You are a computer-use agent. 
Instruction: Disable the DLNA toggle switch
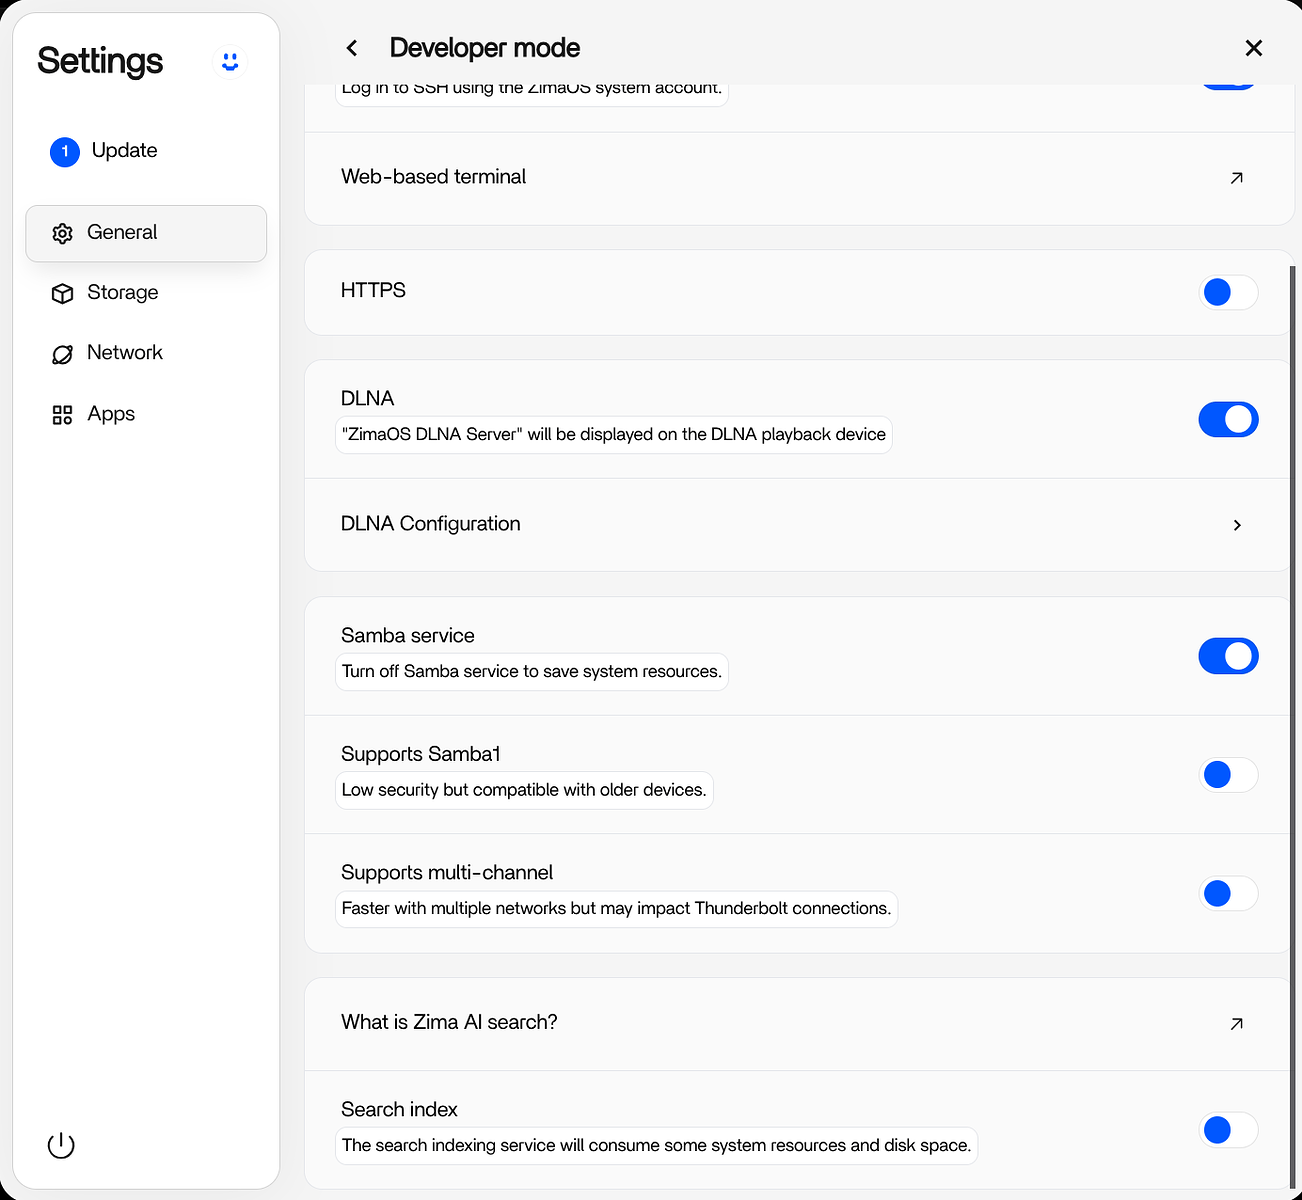1227,419
